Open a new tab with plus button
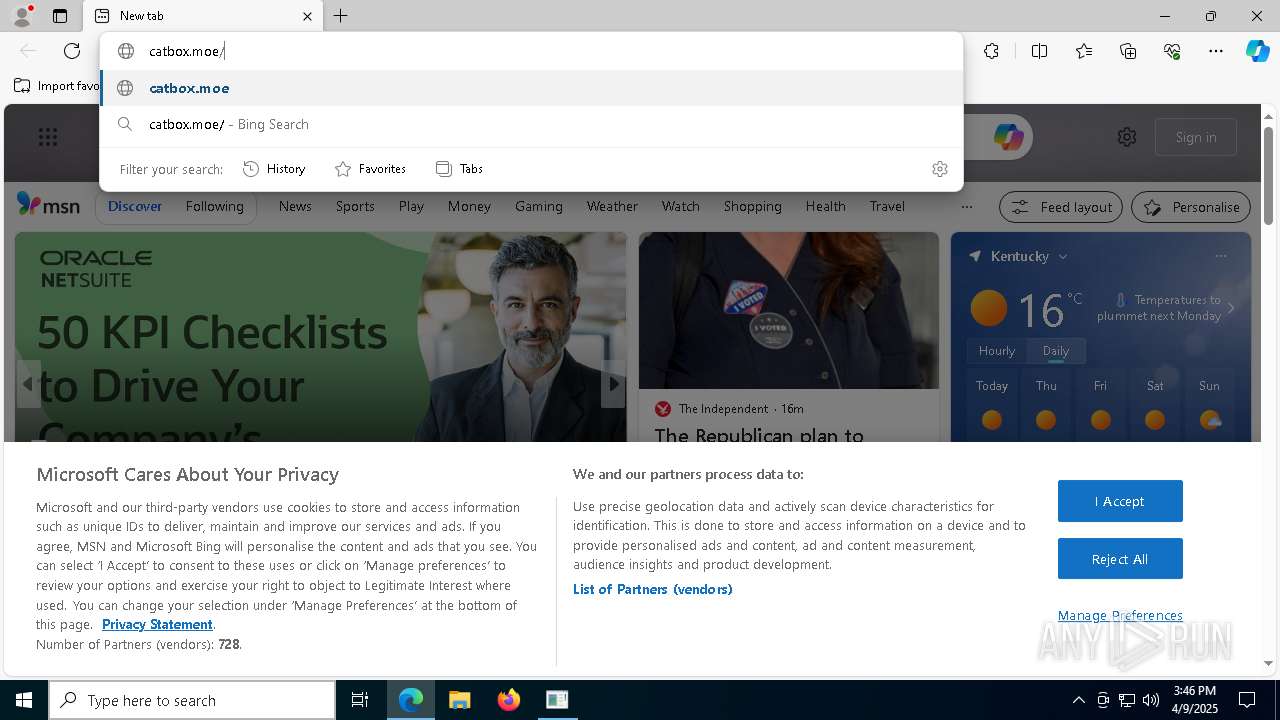1280x720 pixels. (341, 16)
